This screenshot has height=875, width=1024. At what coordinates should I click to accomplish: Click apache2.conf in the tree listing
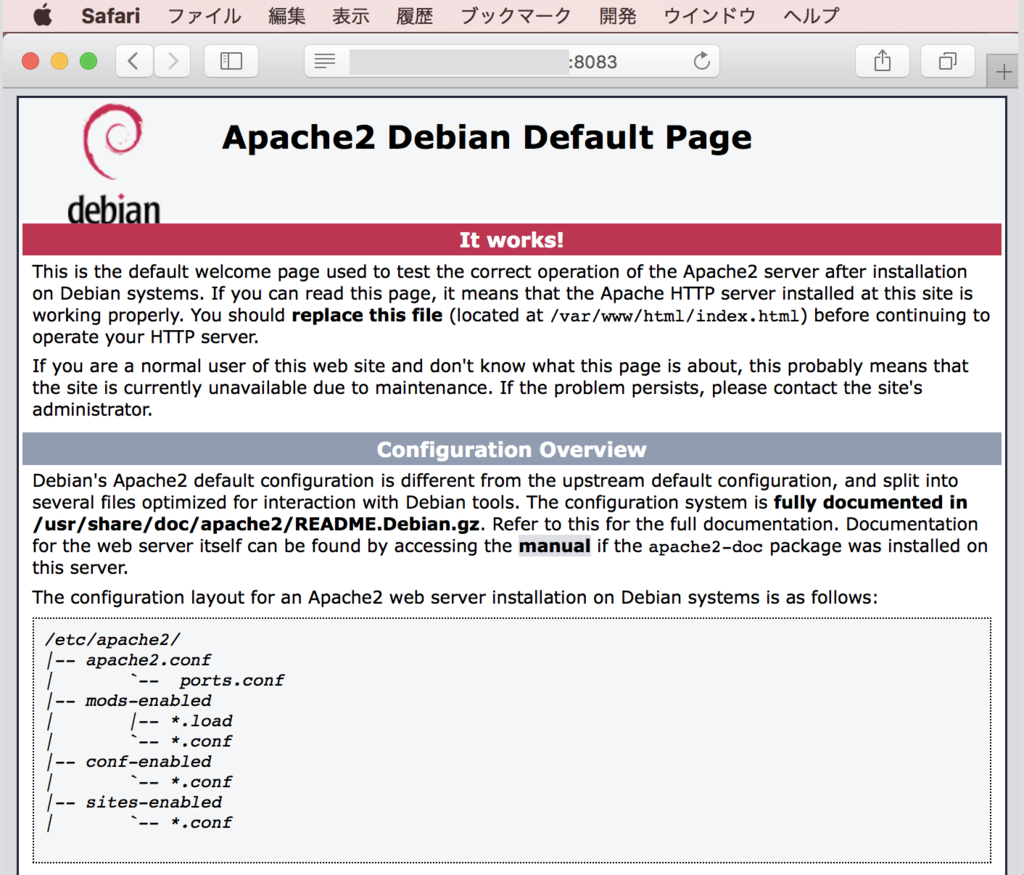point(148,660)
